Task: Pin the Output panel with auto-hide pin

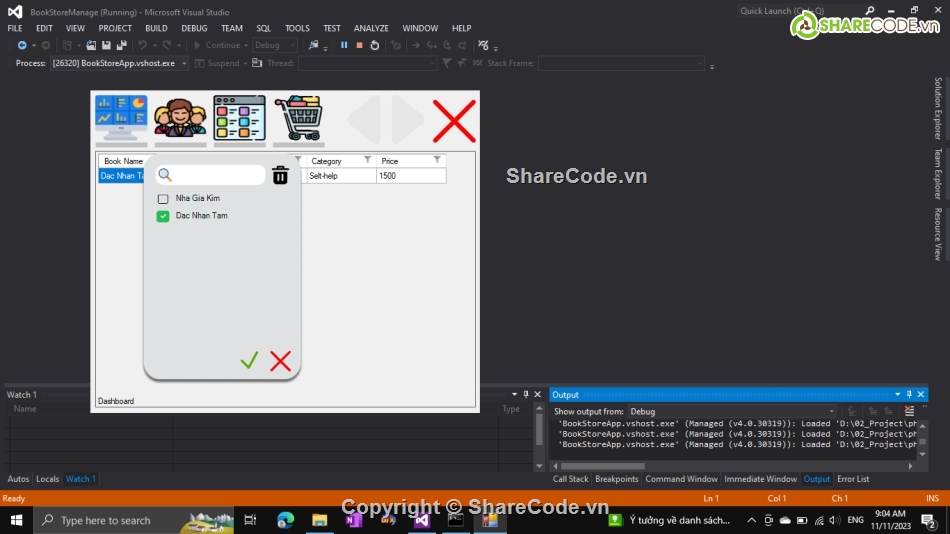Action: [x=909, y=395]
